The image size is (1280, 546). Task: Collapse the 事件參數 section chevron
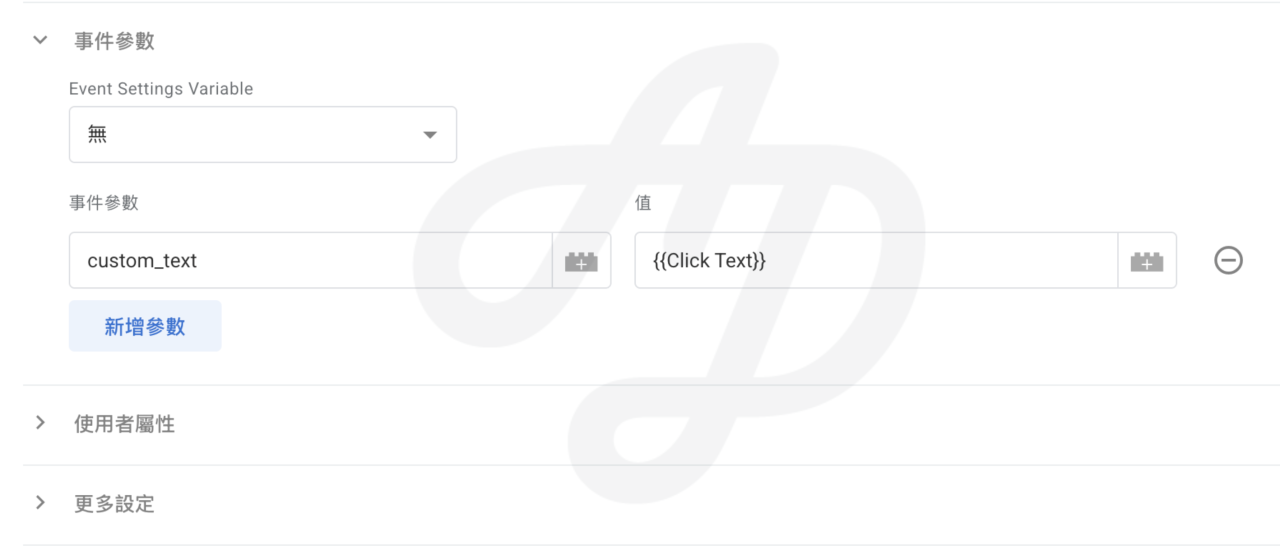pos(40,41)
